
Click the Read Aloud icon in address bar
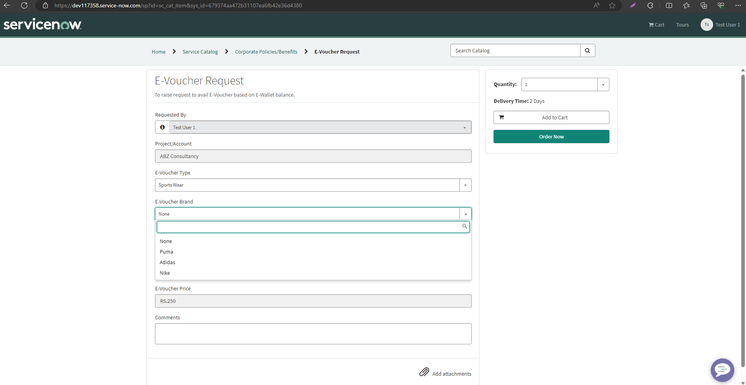coord(597,6)
